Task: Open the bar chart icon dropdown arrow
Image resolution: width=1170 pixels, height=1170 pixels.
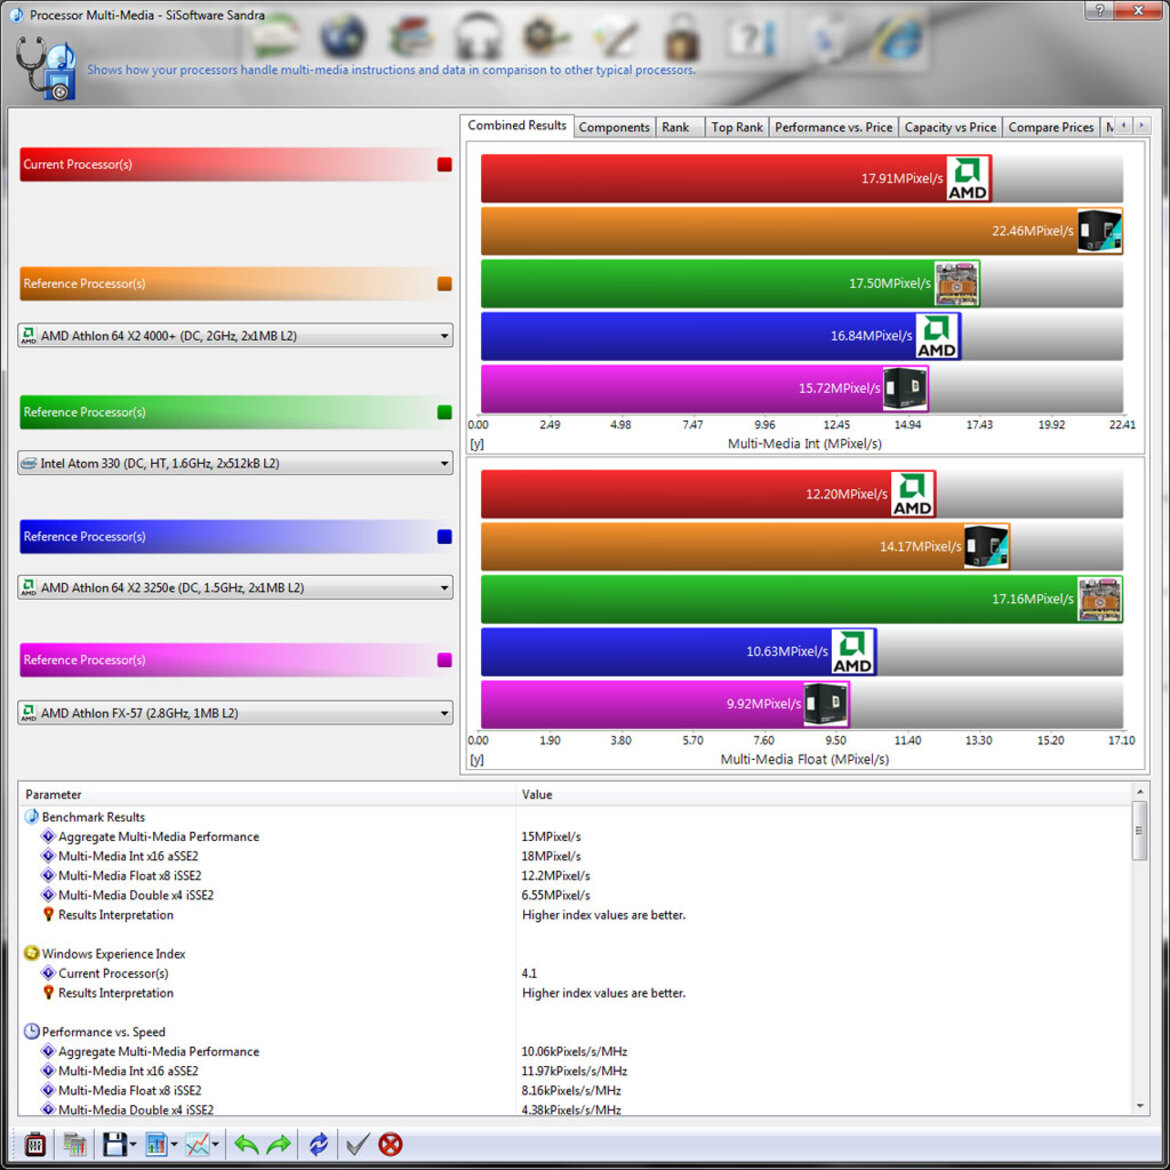Action: point(174,1145)
